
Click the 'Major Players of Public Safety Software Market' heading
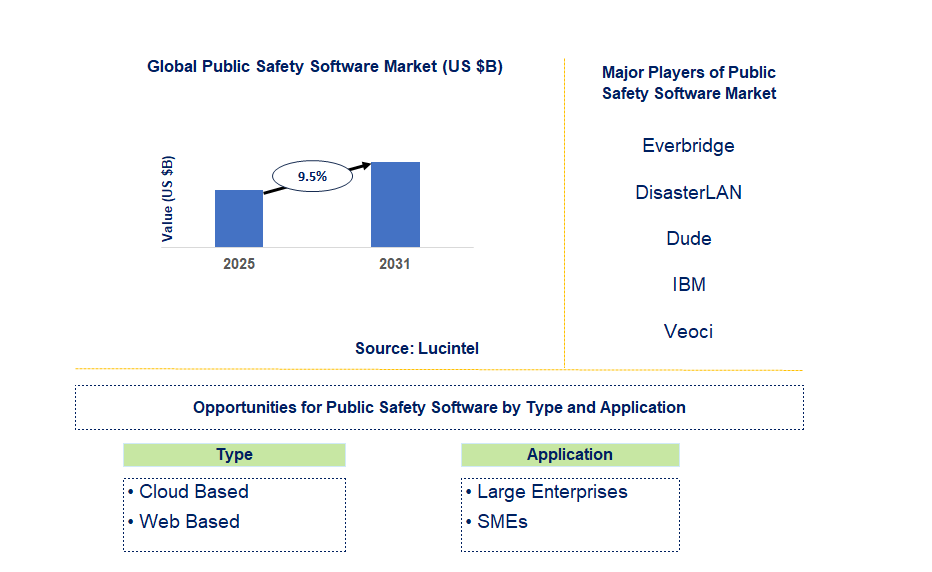[689, 83]
